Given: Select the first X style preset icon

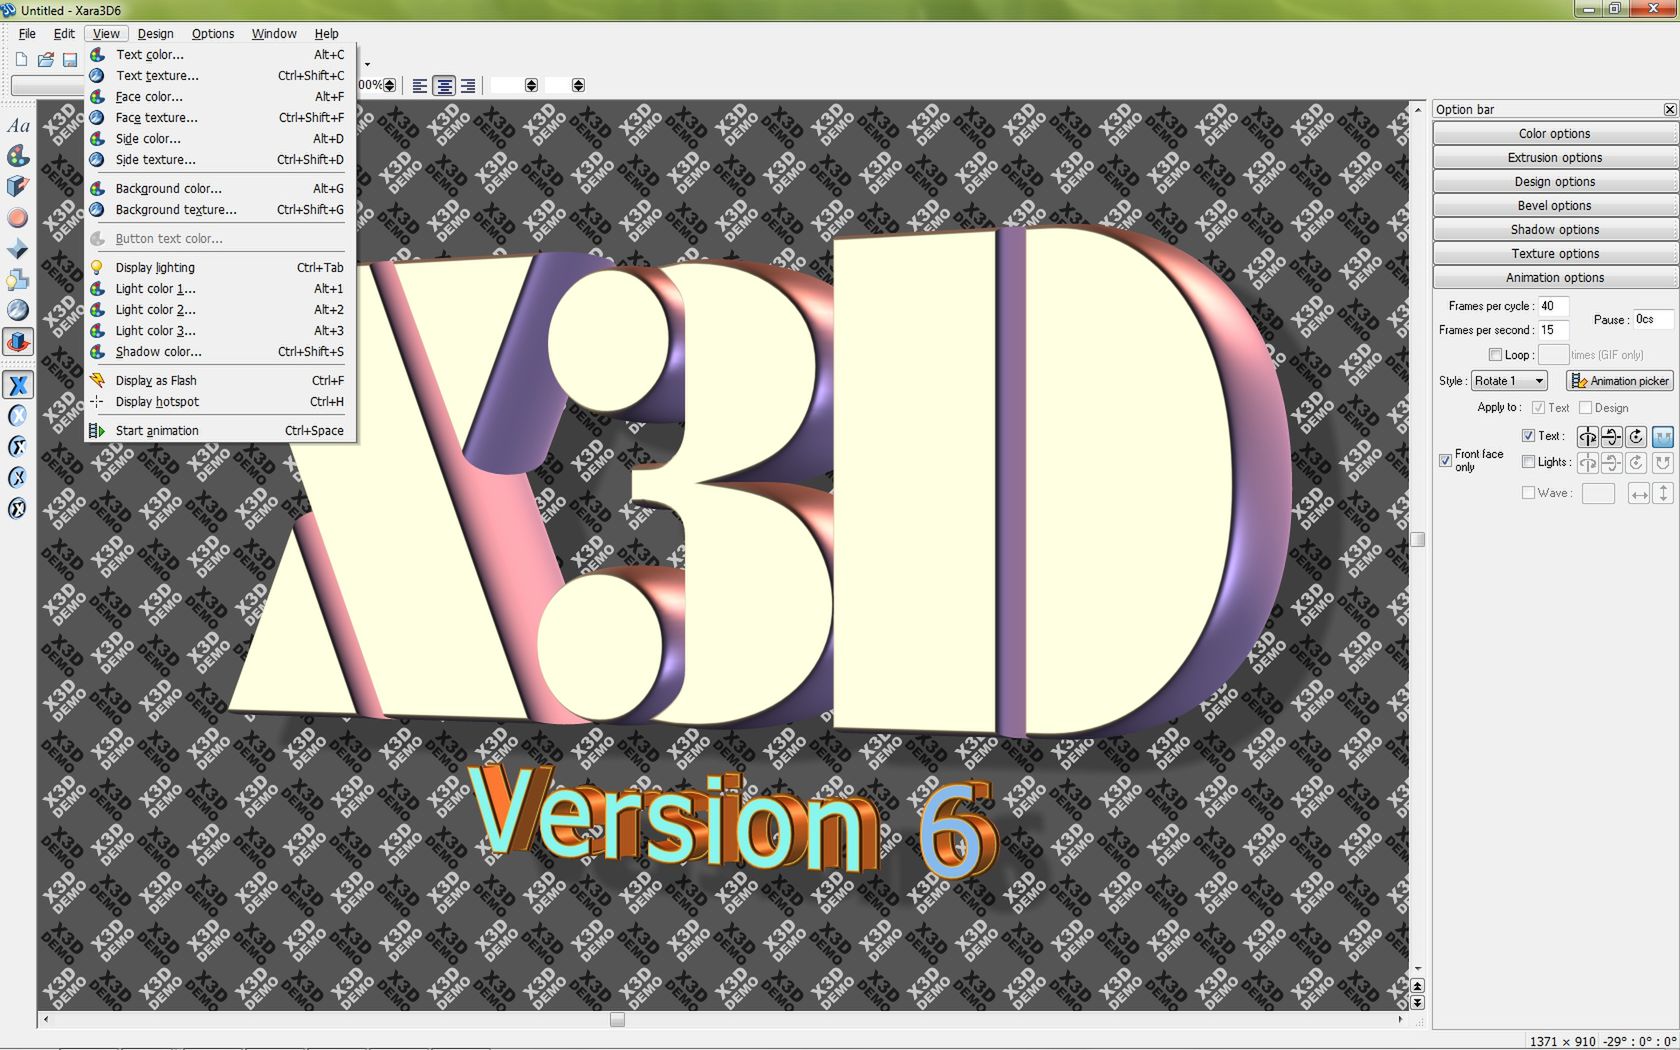Looking at the screenshot, I should (18, 385).
